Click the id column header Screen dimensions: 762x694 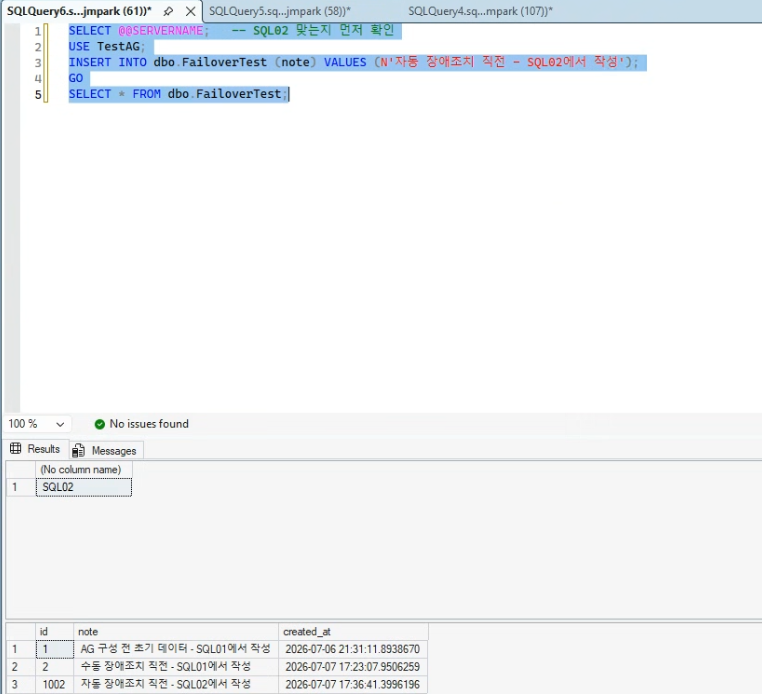click(x=54, y=632)
